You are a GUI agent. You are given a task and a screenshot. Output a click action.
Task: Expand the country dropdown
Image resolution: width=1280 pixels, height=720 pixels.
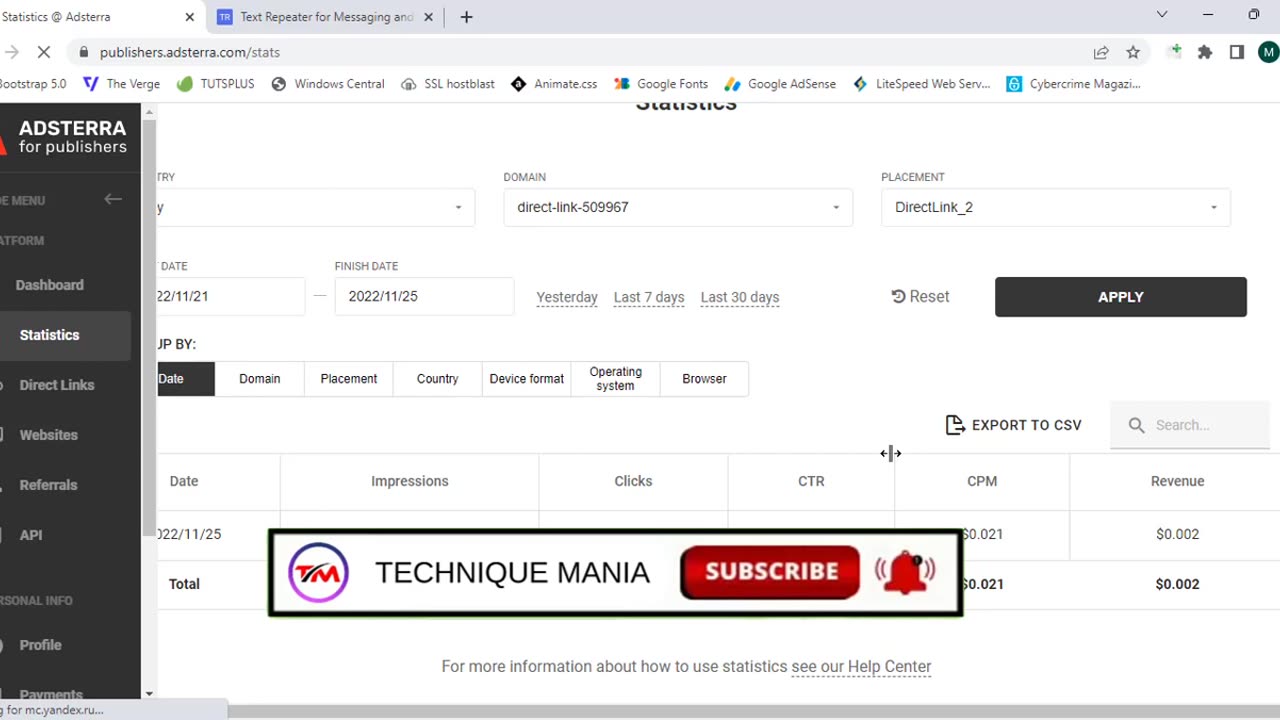point(316,207)
